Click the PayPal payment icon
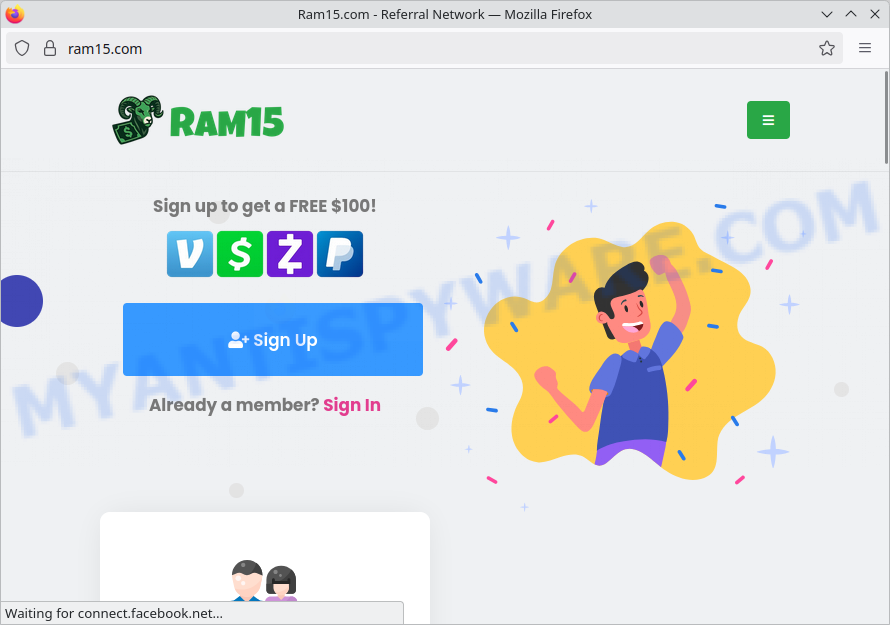The width and height of the screenshot is (890, 625). 340,254
